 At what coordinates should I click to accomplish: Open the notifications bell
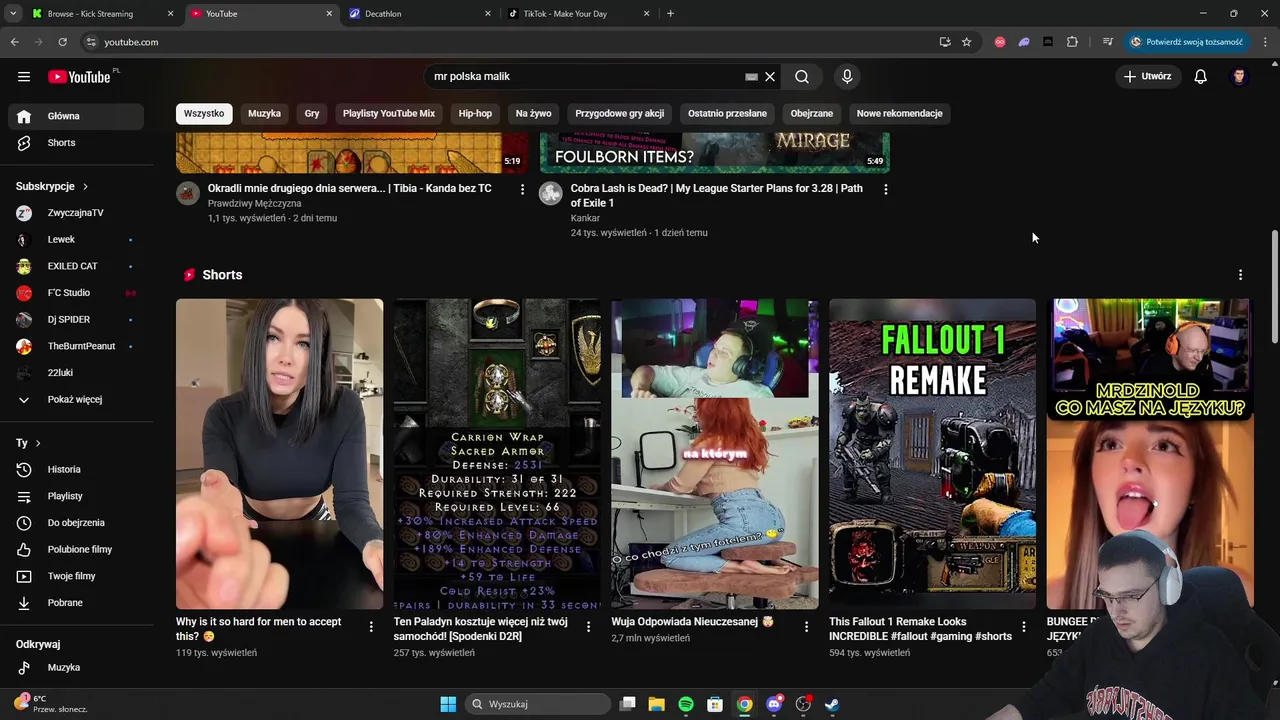tap(1201, 76)
